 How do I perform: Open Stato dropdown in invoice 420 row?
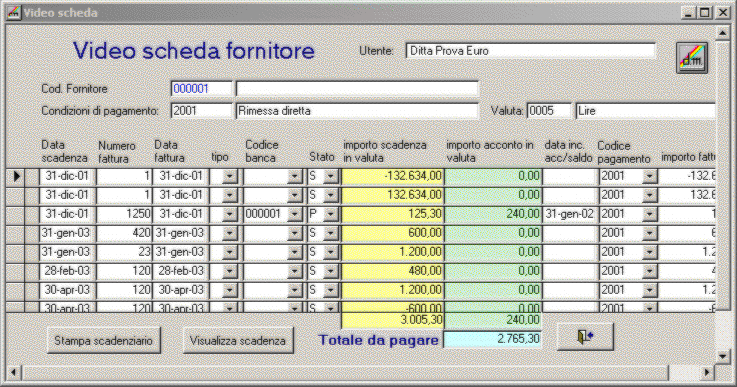pos(331,233)
